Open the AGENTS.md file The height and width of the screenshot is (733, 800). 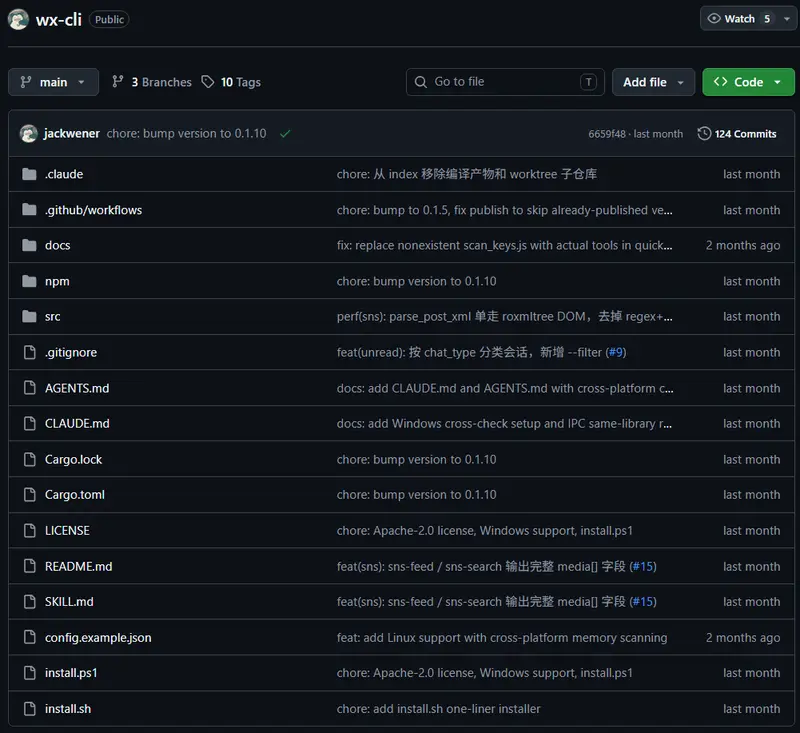point(77,388)
